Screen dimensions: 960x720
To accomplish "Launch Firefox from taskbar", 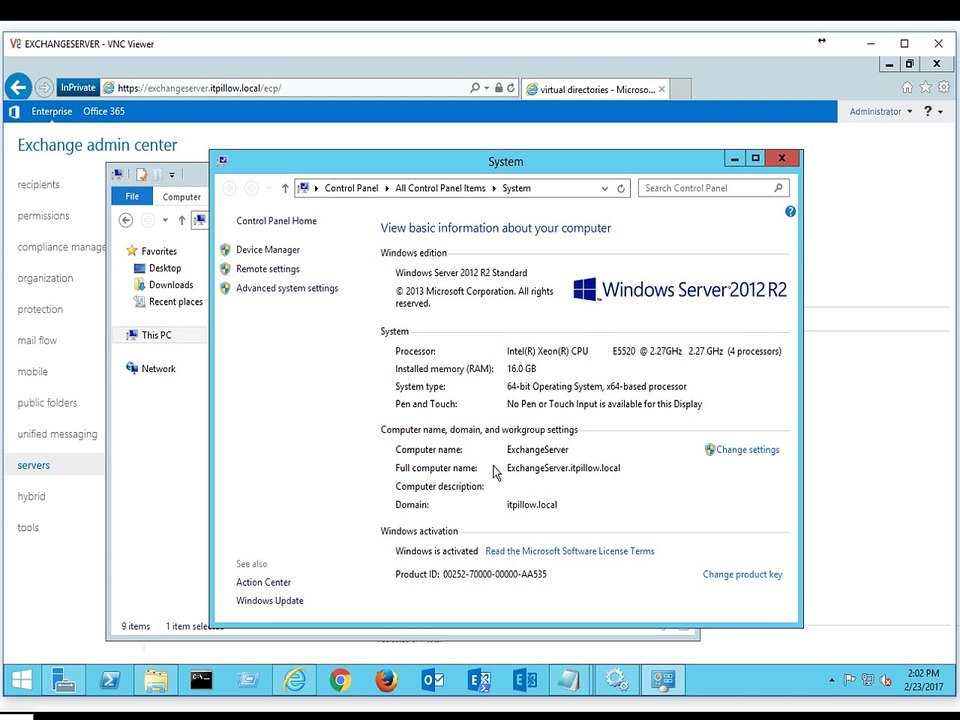I will (x=386, y=680).
